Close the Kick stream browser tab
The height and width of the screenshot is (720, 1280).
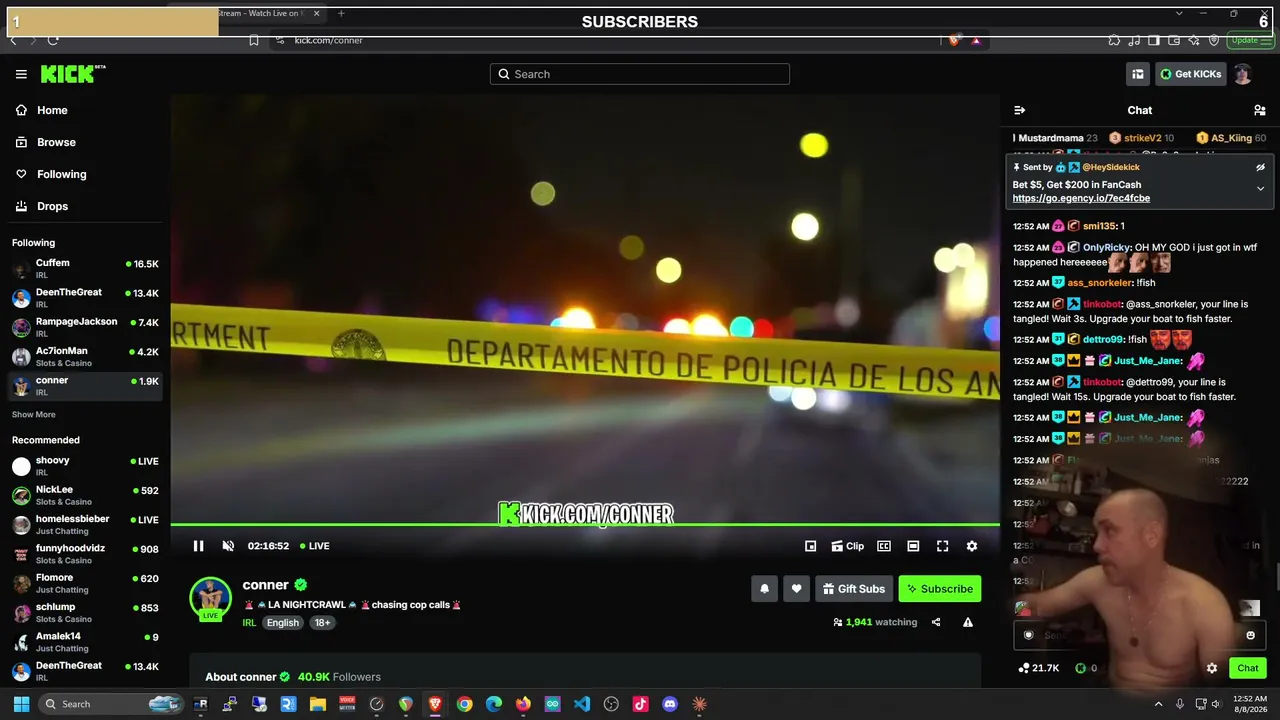[317, 14]
